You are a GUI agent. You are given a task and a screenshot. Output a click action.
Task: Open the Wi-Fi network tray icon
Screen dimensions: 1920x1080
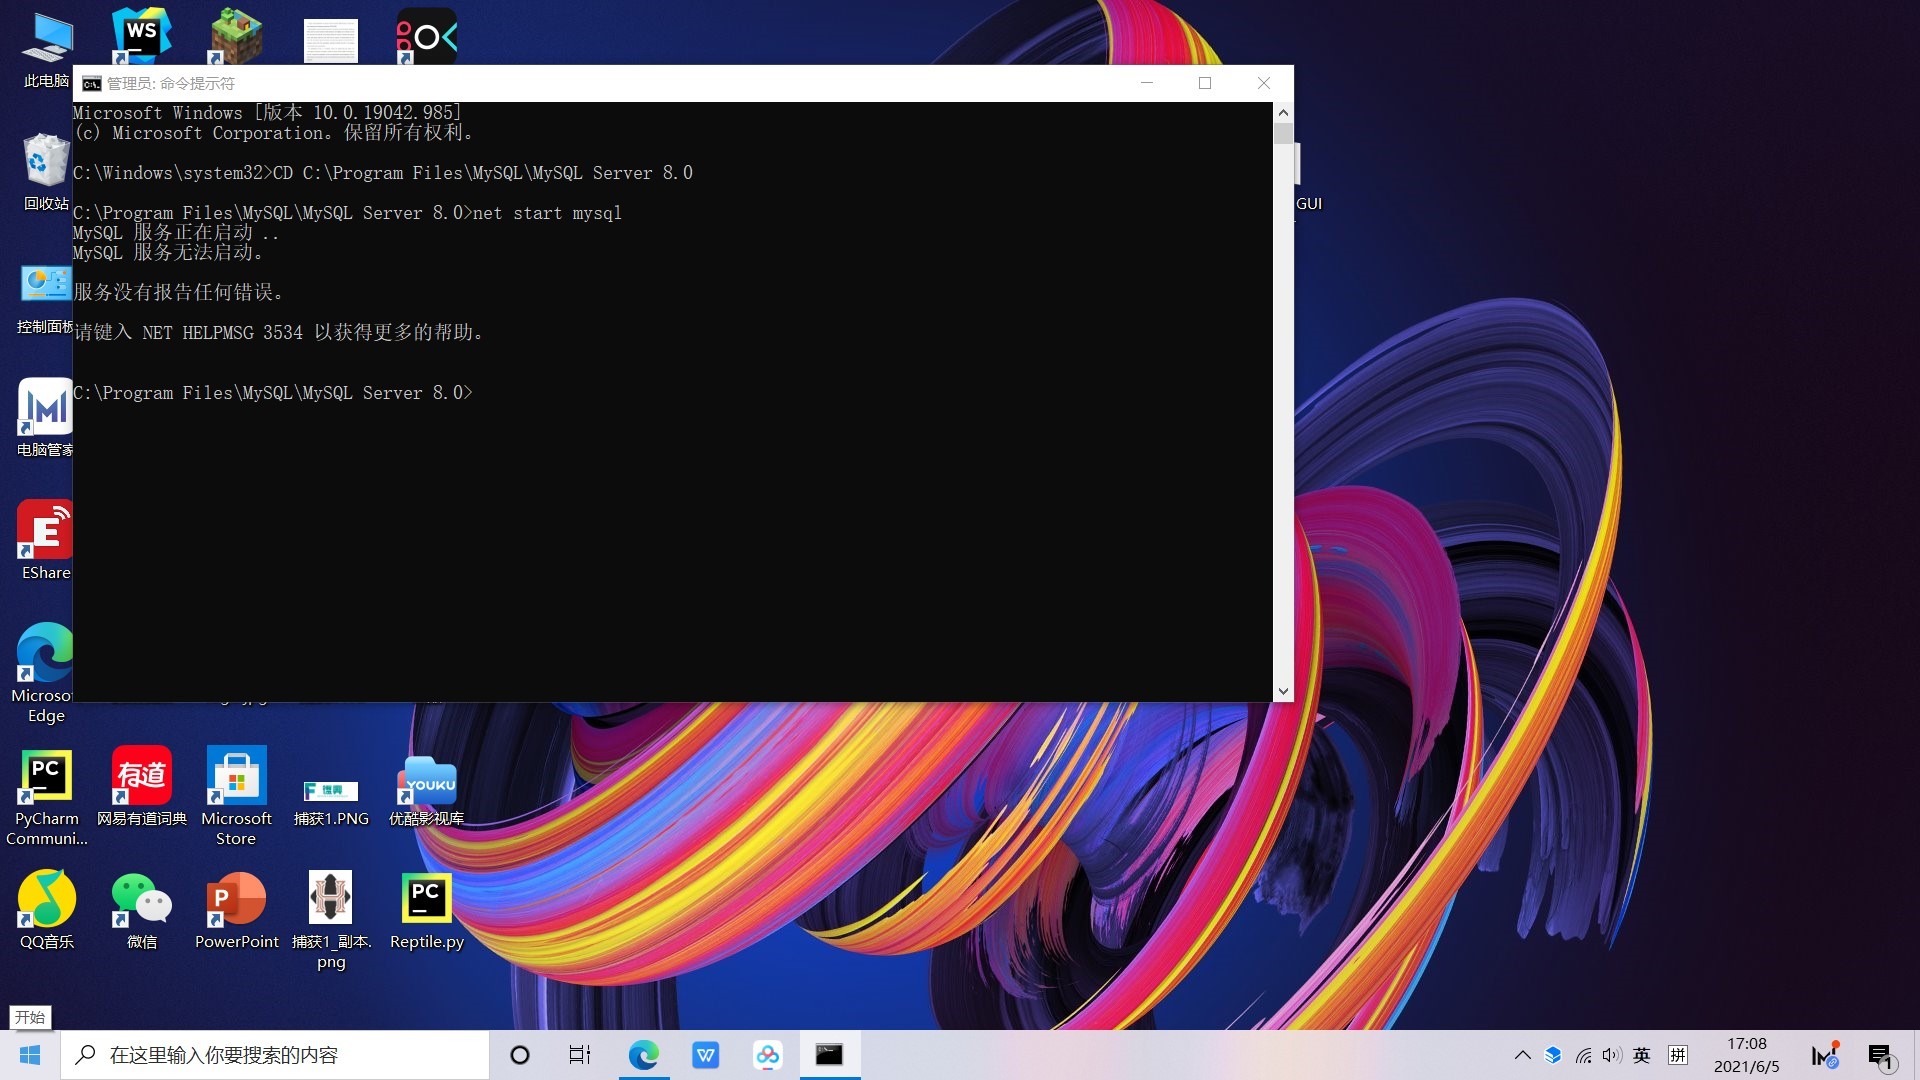tap(1583, 1055)
